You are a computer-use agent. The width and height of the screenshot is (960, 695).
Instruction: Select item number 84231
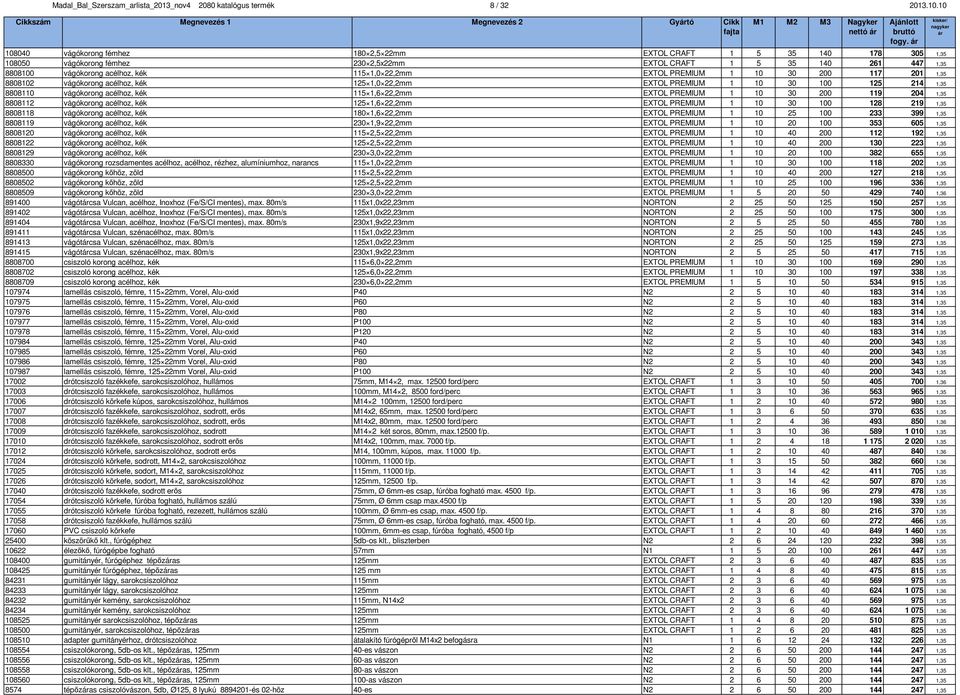coord(15,580)
